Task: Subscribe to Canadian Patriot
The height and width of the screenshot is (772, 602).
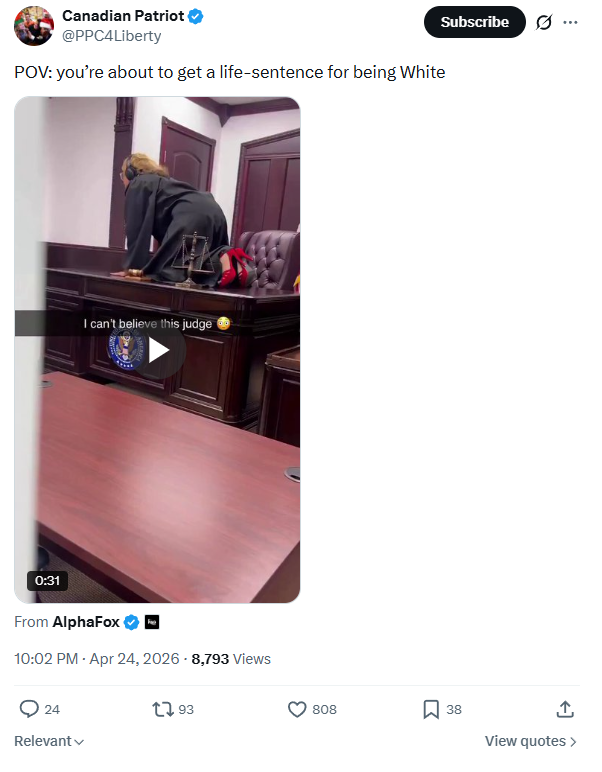Action: click(x=475, y=22)
